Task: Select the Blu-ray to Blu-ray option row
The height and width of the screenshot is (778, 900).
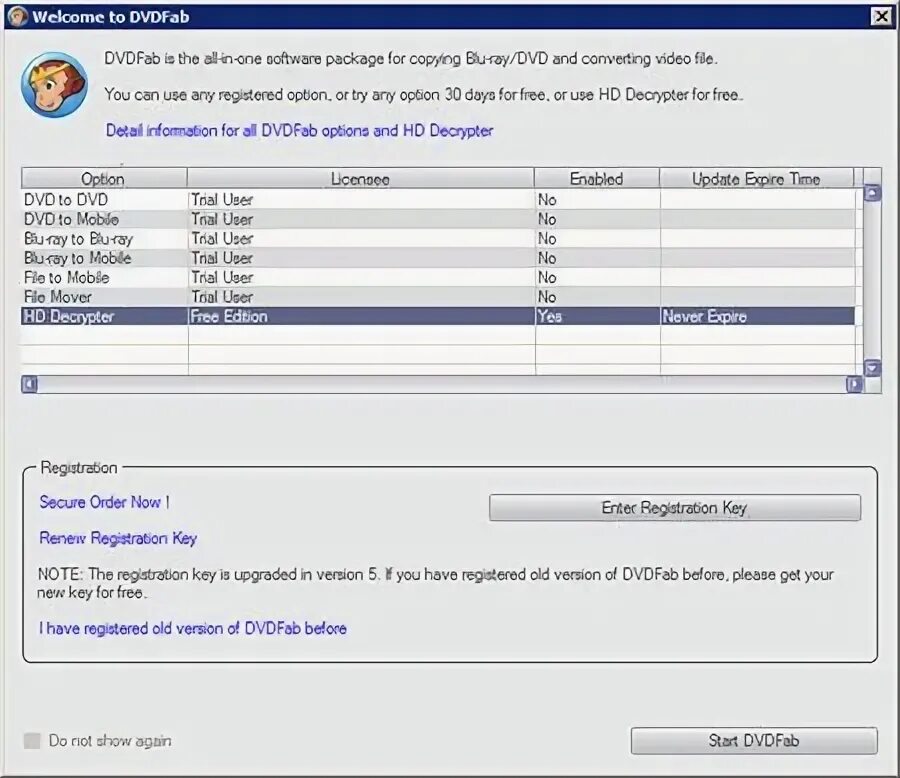Action: (x=438, y=239)
